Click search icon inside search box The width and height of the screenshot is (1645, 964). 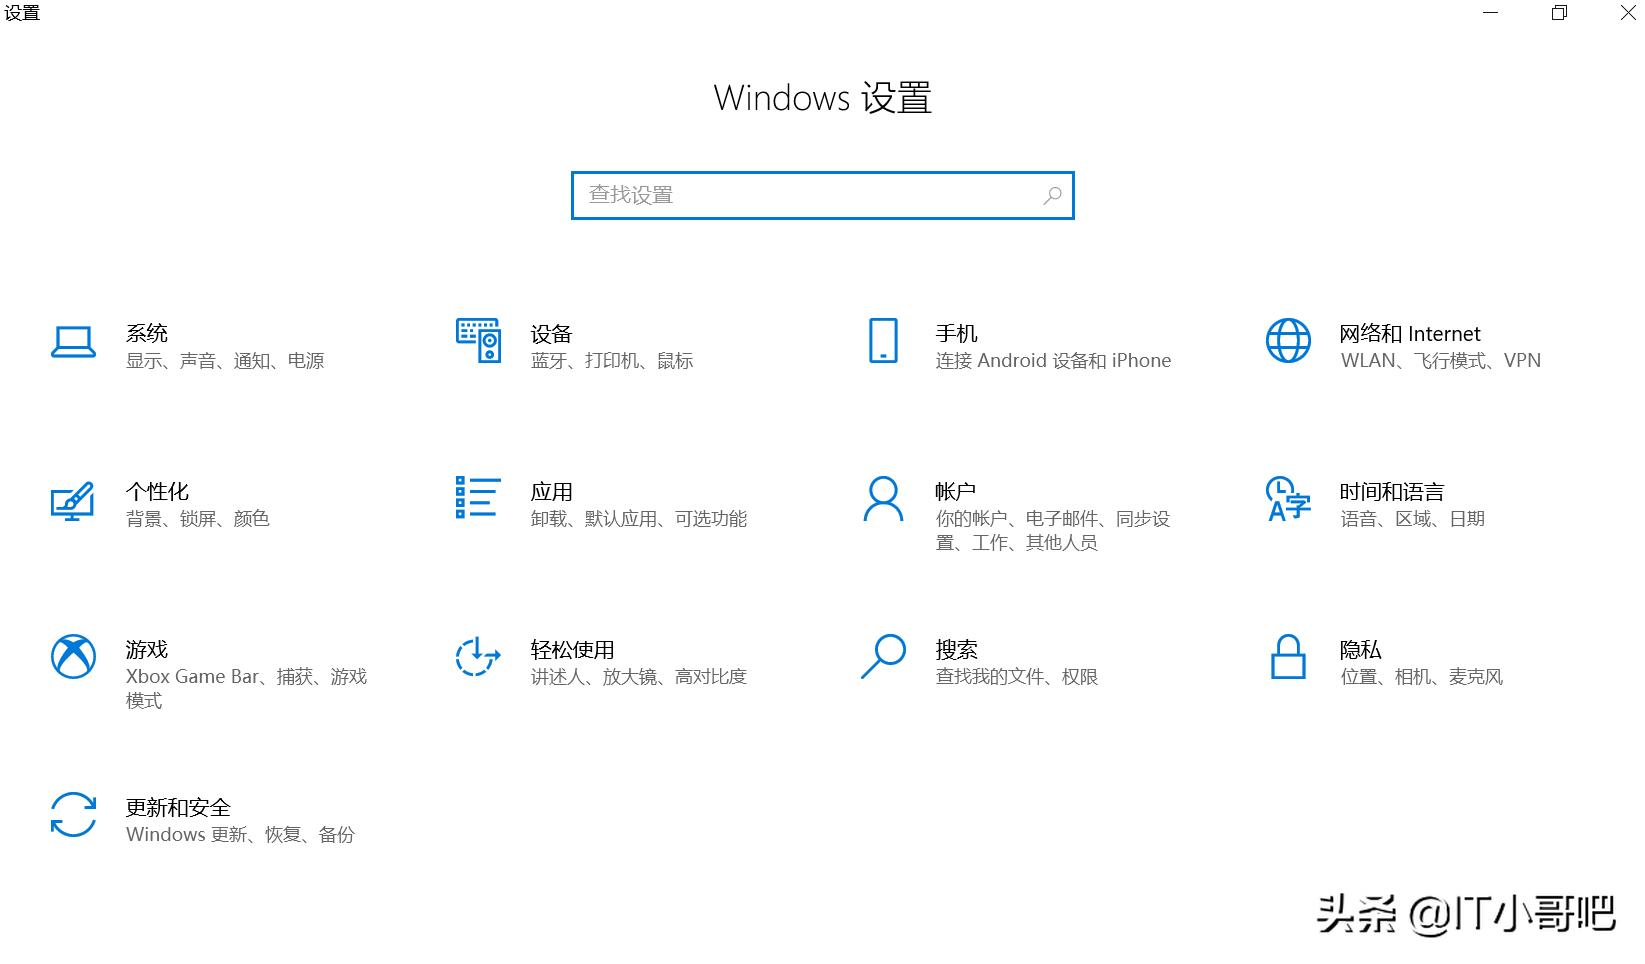point(1051,196)
